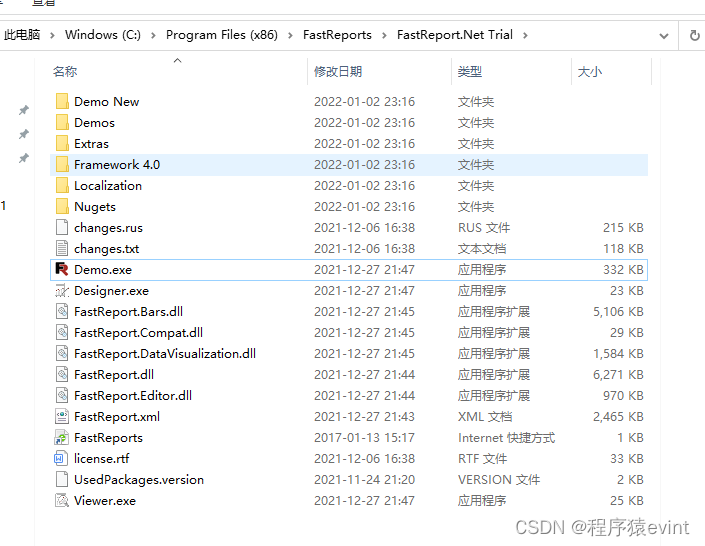Jump to the FastReports breadcrumb folder
705x546 pixels.
click(x=337, y=35)
